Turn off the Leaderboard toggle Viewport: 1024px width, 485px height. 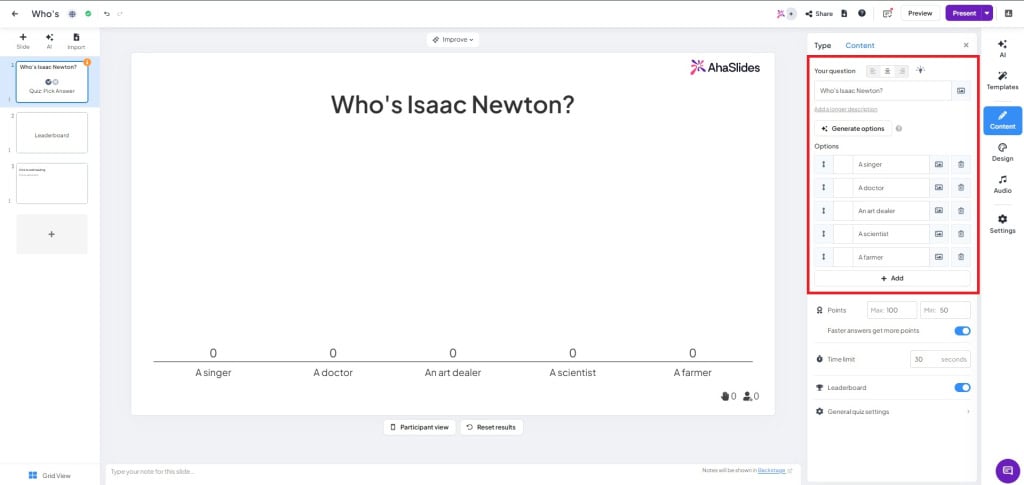pos(962,387)
